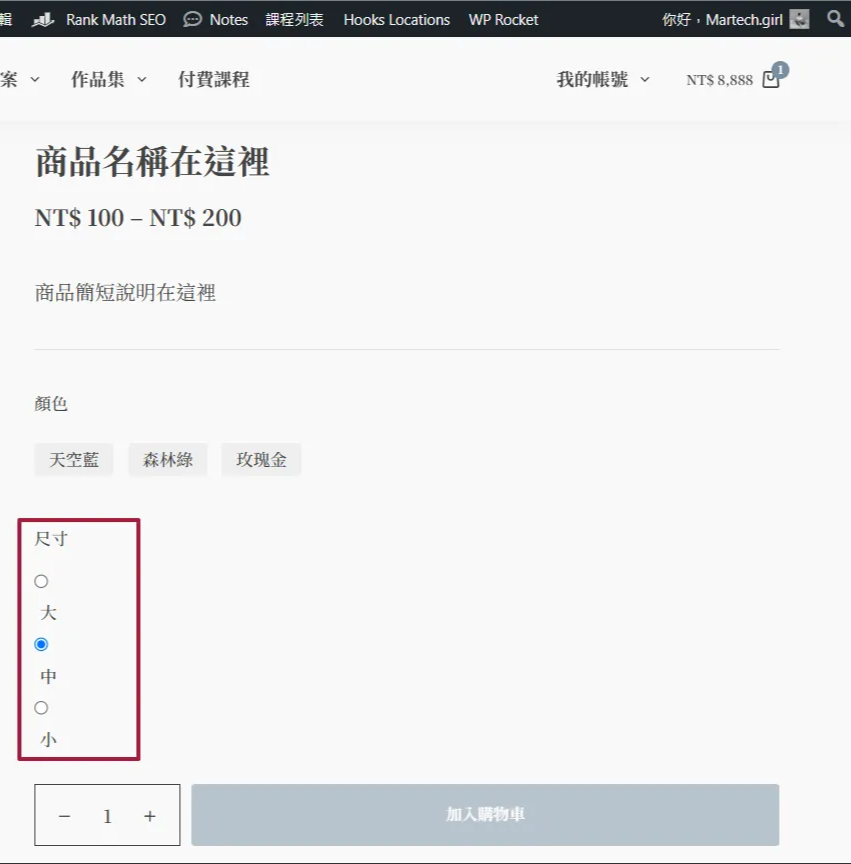Open the admin bar search magnifier icon
The width and height of the screenshot is (851, 864).
[836, 19]
